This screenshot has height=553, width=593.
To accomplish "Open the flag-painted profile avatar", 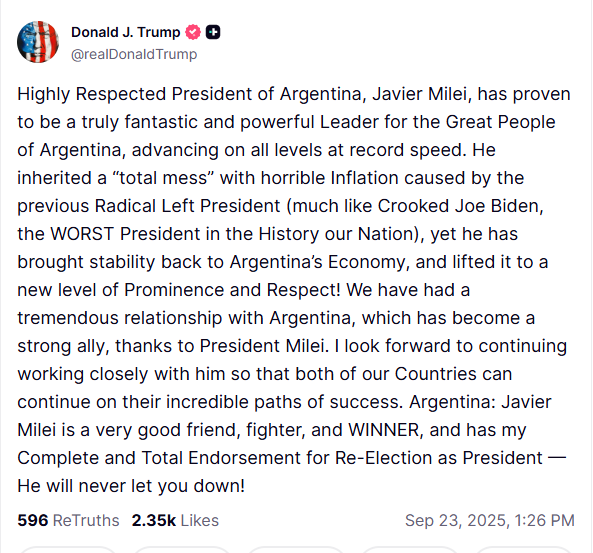I will point(38,42).
